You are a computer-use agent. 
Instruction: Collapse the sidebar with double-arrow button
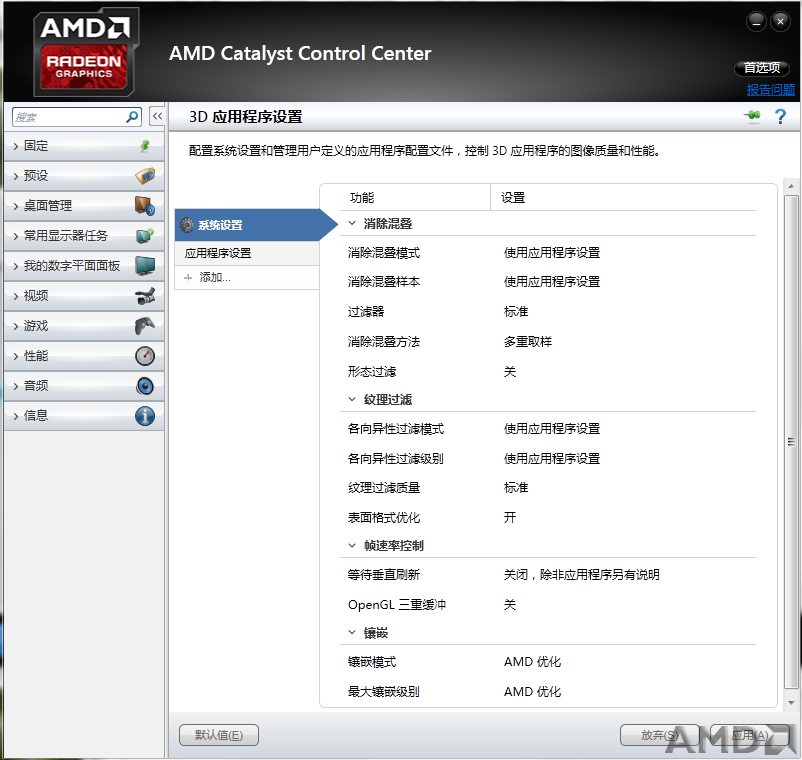(157, 116)
